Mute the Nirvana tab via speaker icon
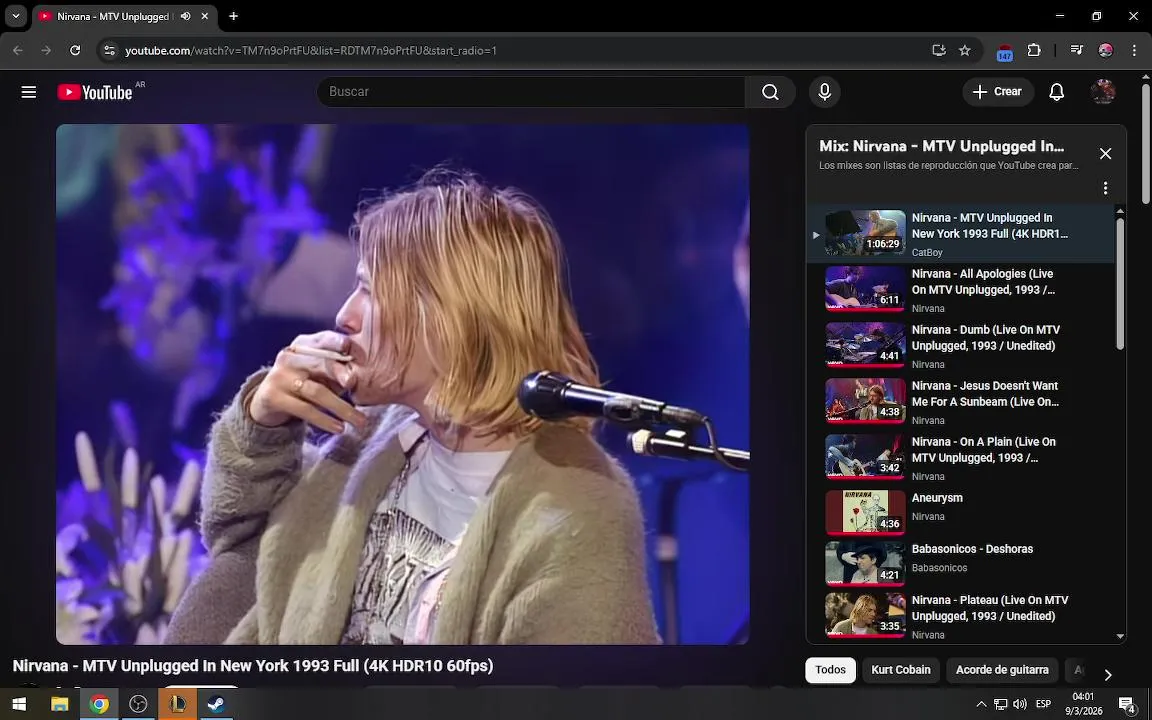Viewport: 1152px width, 720px height. coord(185,16)
